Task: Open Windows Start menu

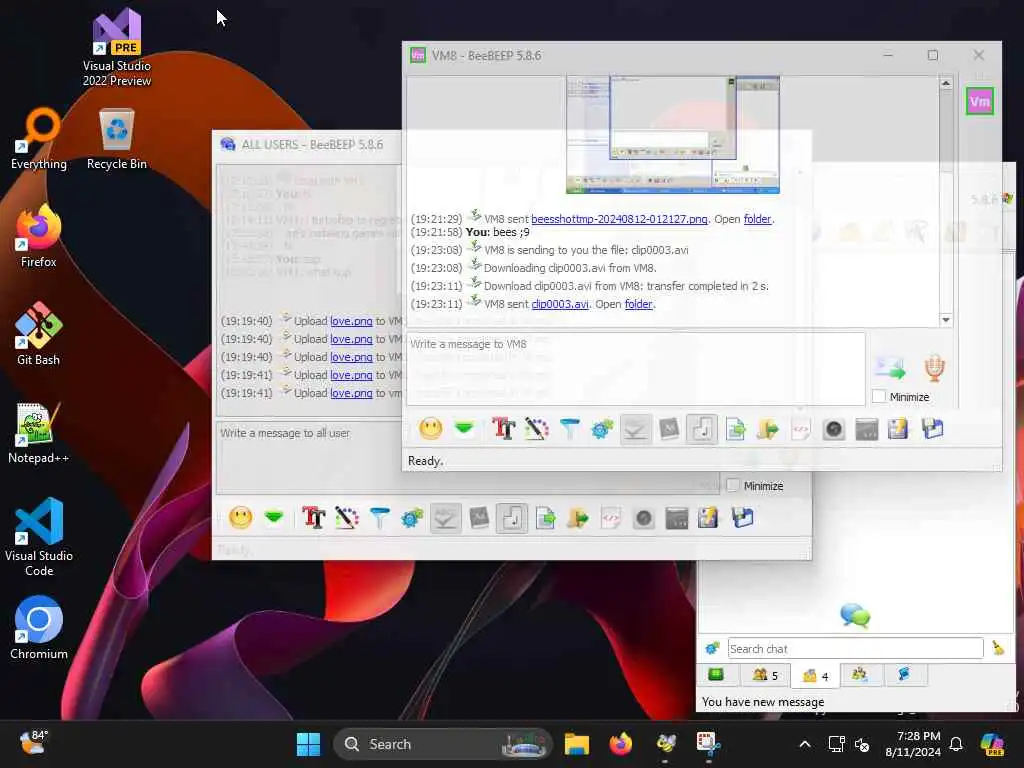Action: [x=308, y=744]
